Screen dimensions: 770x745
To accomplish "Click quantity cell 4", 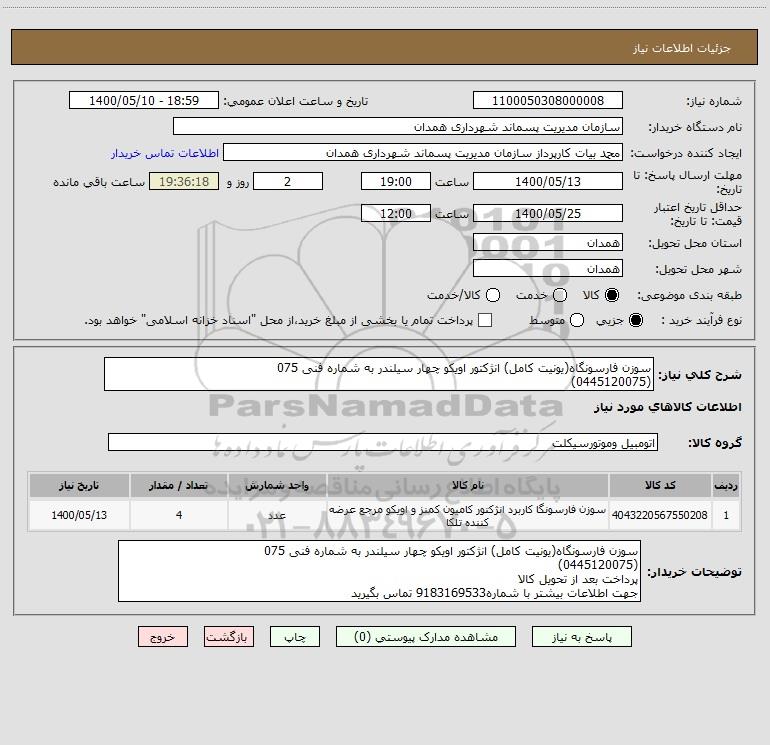I will tap(179, 515).
